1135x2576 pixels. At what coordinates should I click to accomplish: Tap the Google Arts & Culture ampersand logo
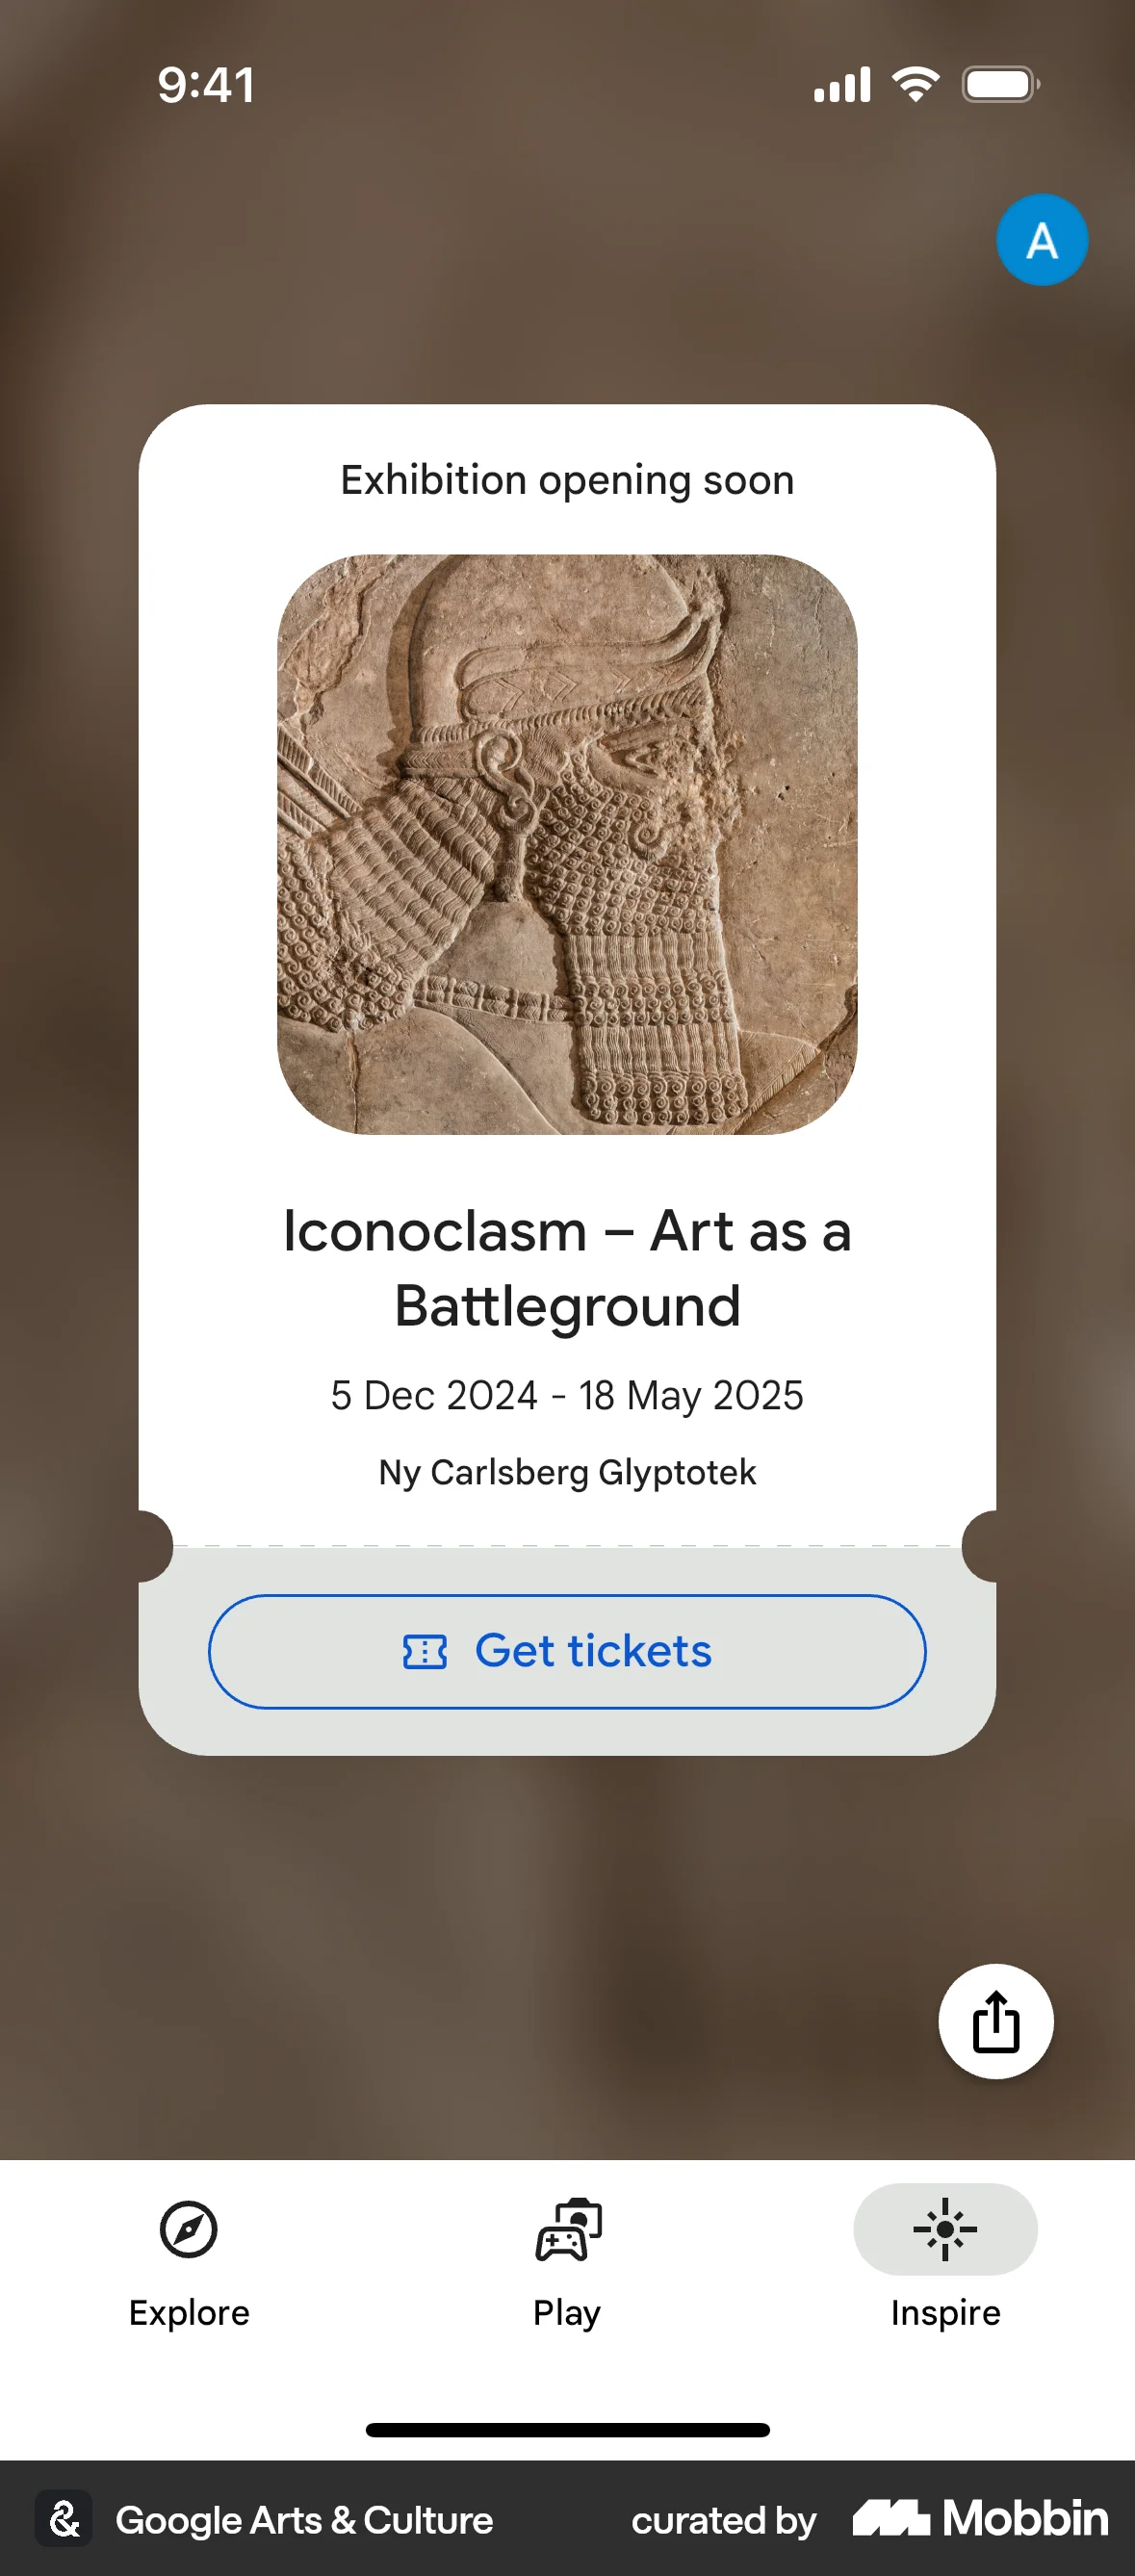click(x=64, y=2520)
